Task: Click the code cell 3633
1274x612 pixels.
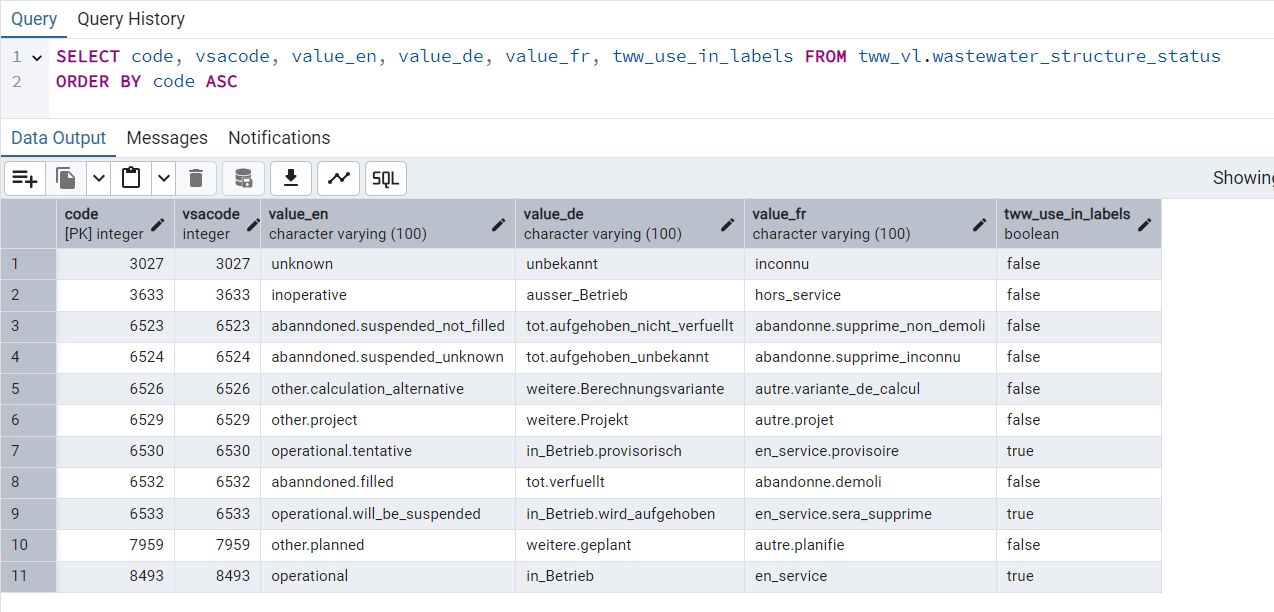Action: click(115, 295)
